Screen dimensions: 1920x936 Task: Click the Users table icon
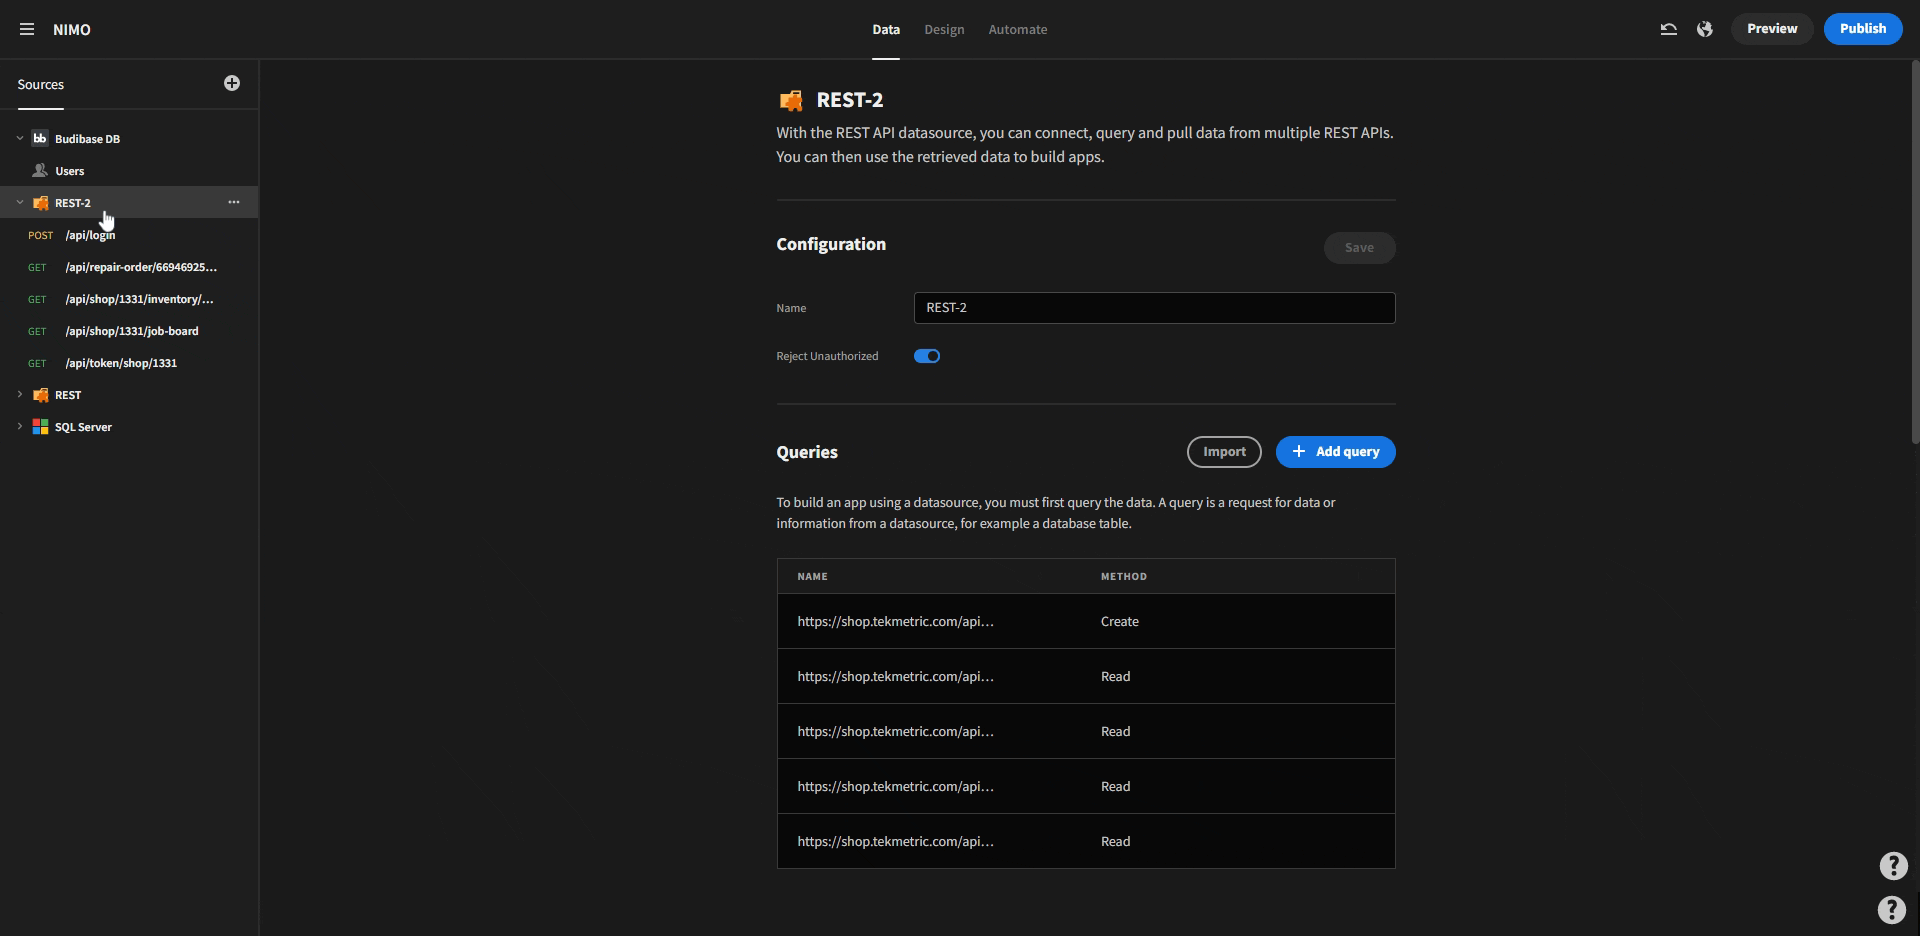pyautogui.click(x=40, y=170)
